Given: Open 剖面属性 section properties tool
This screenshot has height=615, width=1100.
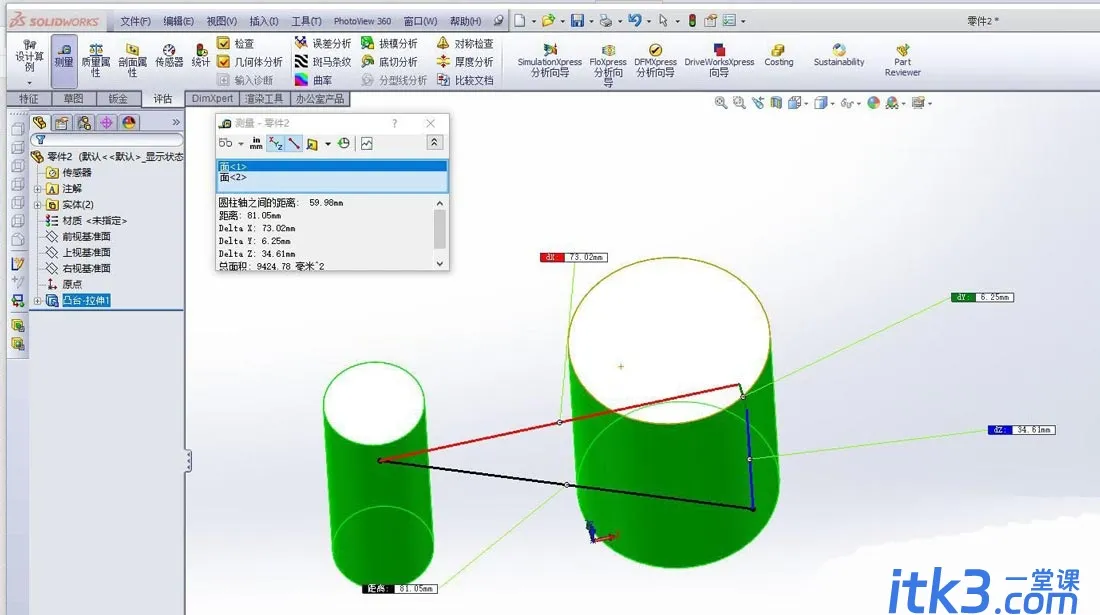Looking at the screenshot, I should coord(132,59).
